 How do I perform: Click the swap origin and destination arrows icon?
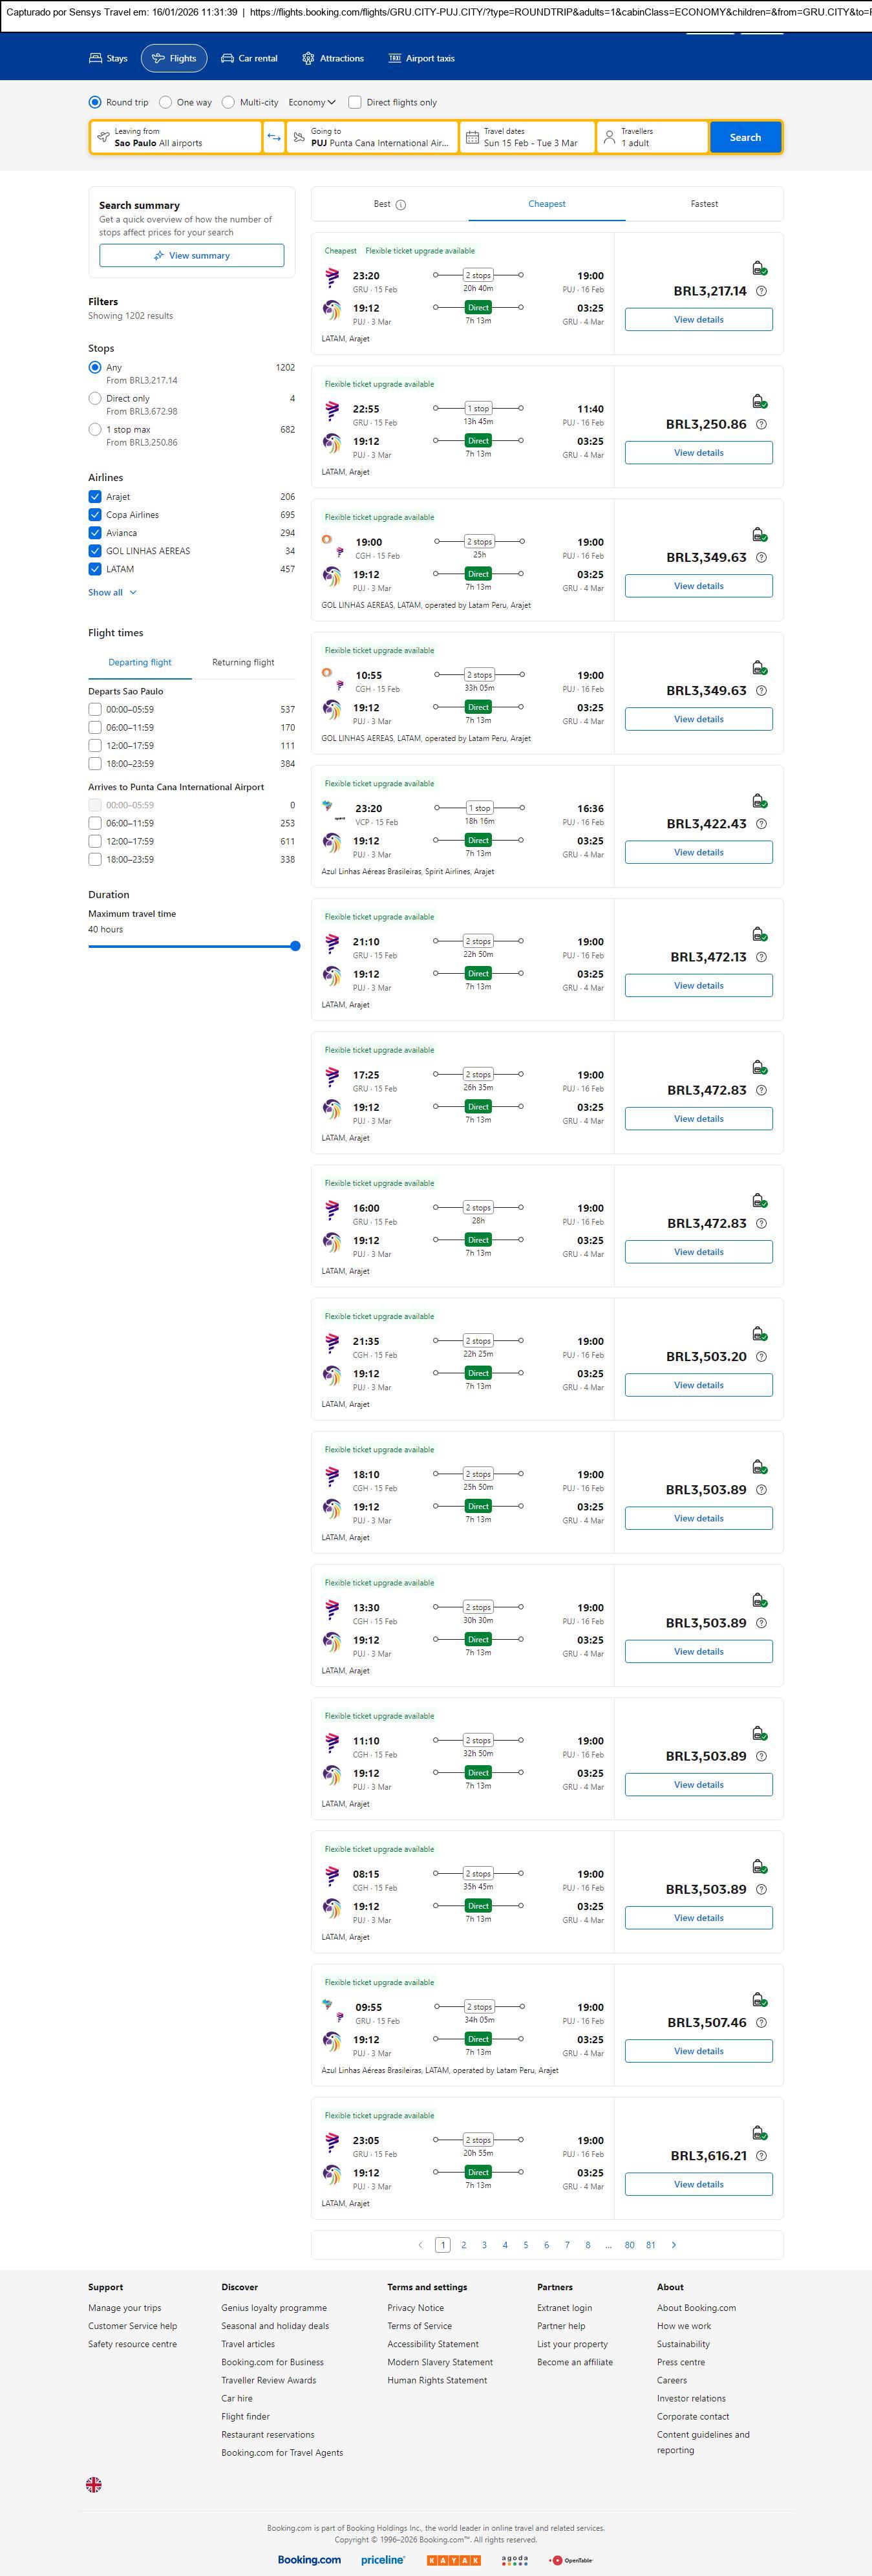tap(274, 137)
